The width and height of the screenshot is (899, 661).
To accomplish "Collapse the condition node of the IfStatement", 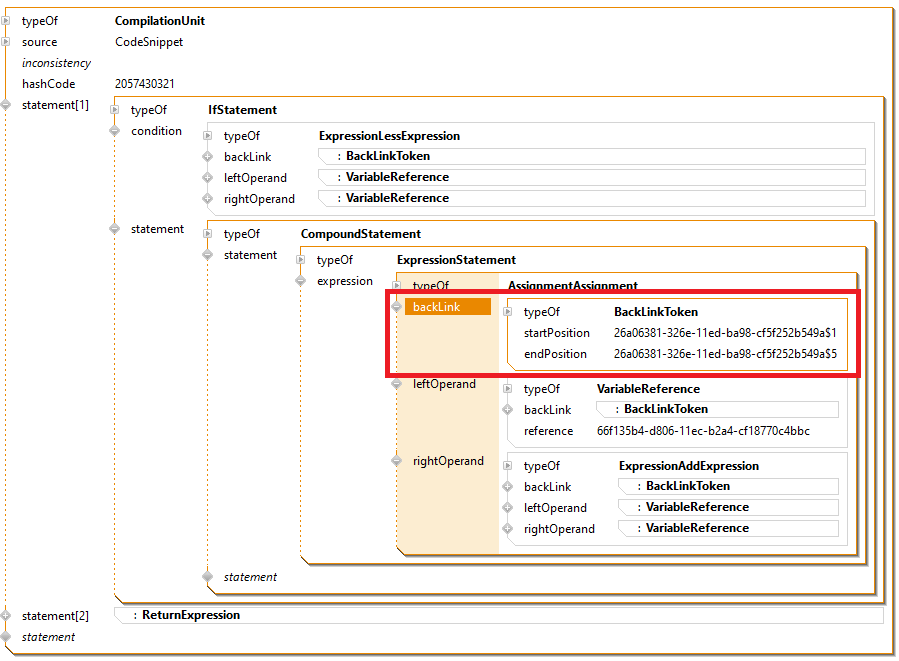I will (x=115, y=131).
